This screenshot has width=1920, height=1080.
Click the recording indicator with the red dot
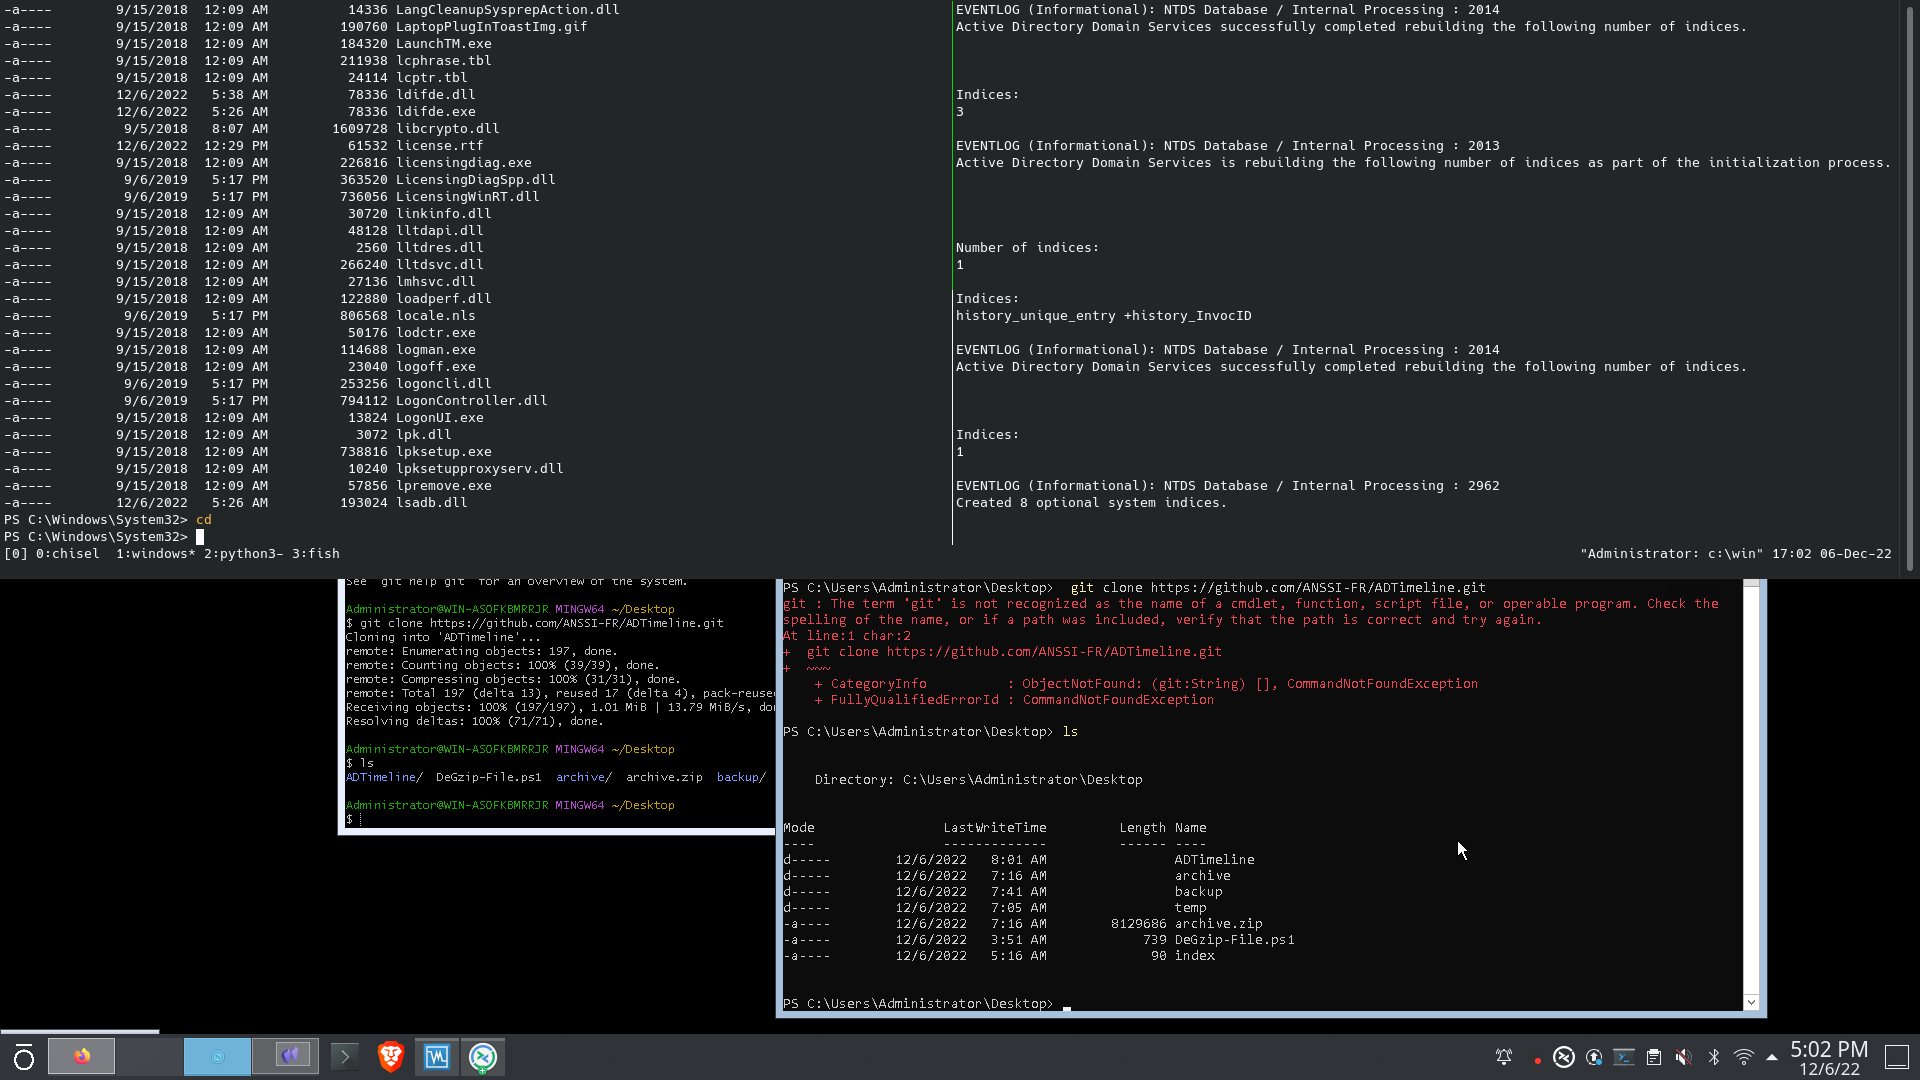(1536, 1060)
